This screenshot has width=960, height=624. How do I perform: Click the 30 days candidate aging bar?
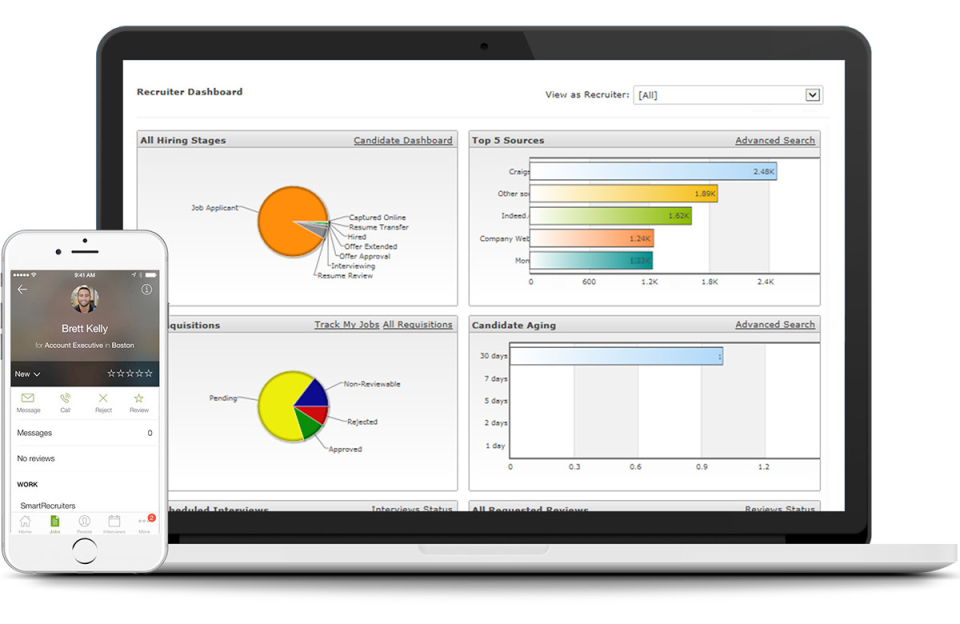point(616,356)
